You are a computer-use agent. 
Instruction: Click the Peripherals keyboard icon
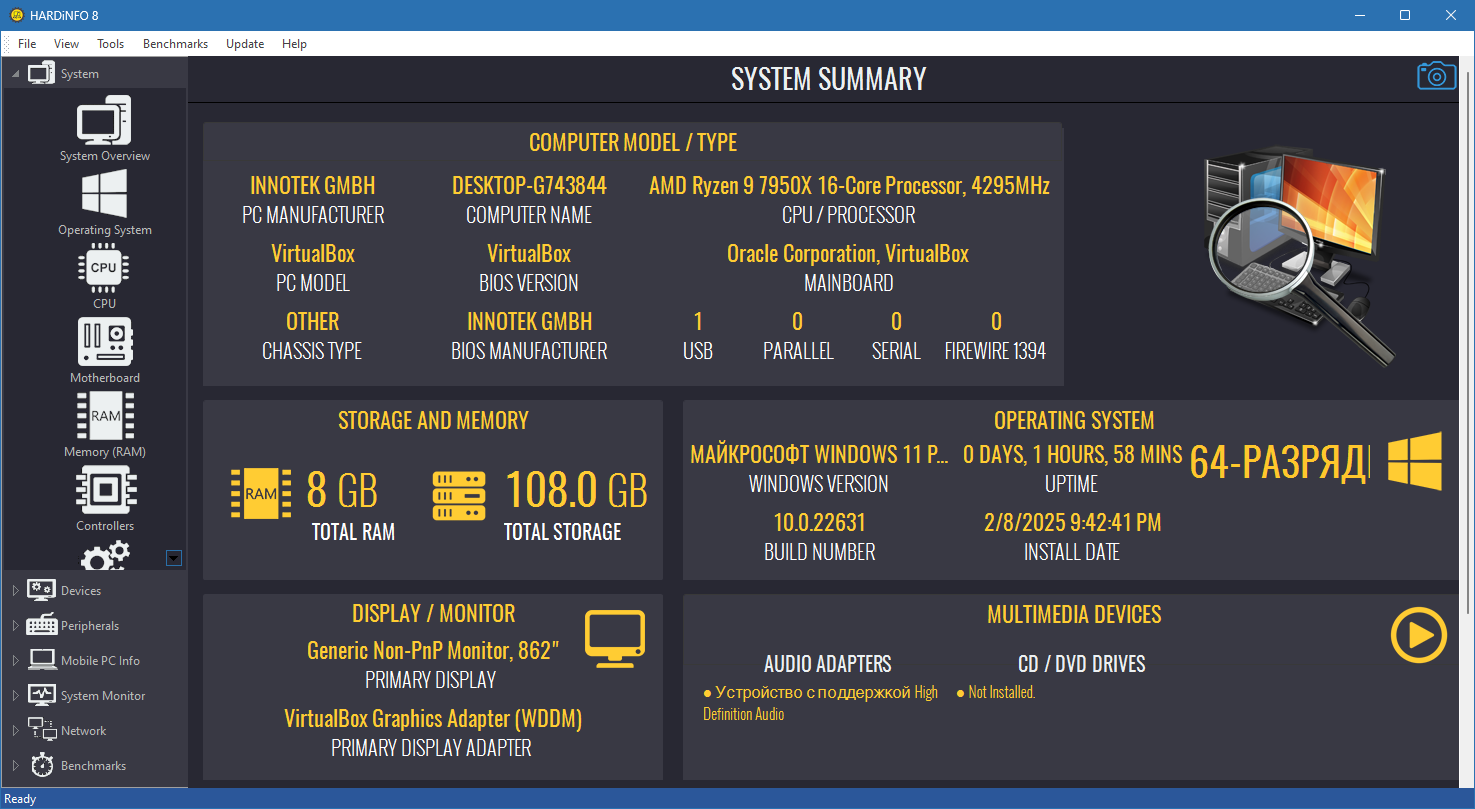(x=41, y=625)
